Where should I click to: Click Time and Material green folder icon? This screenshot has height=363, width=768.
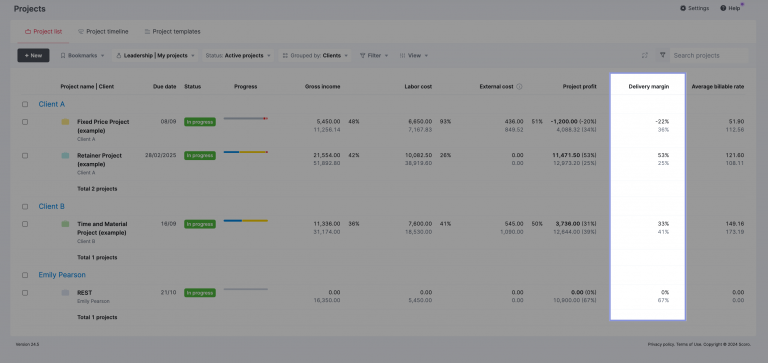point(65,224)
